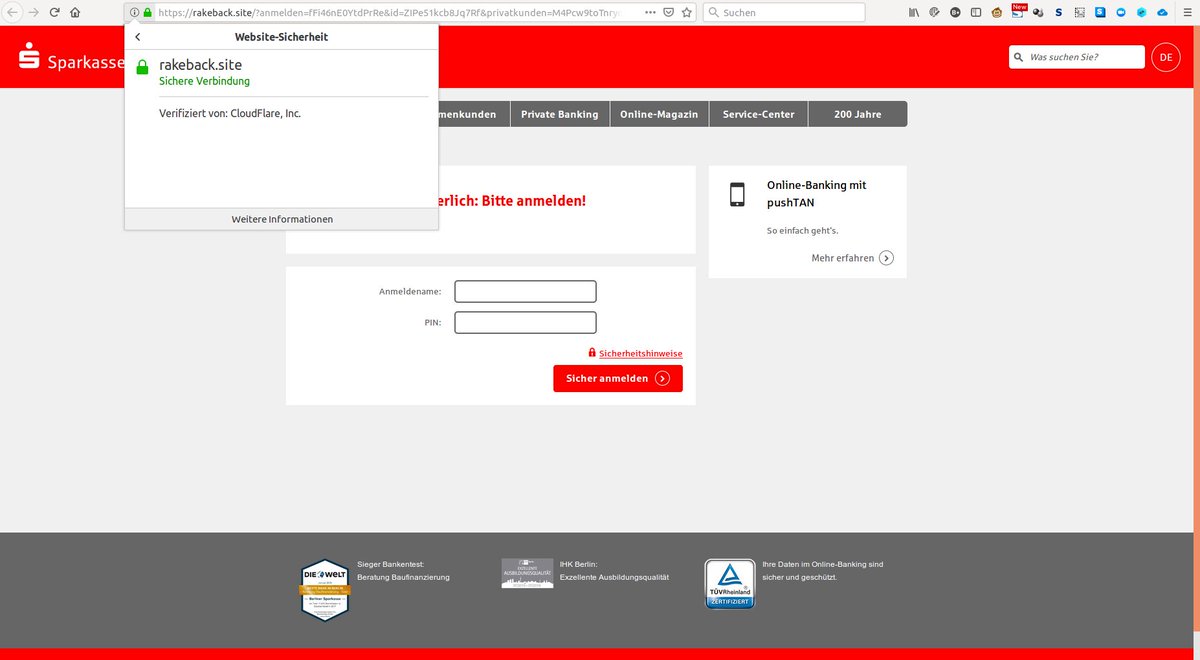Click the arrow circle next to Mehr erfahren
The image size is (1200, 660).
point(886,258)
